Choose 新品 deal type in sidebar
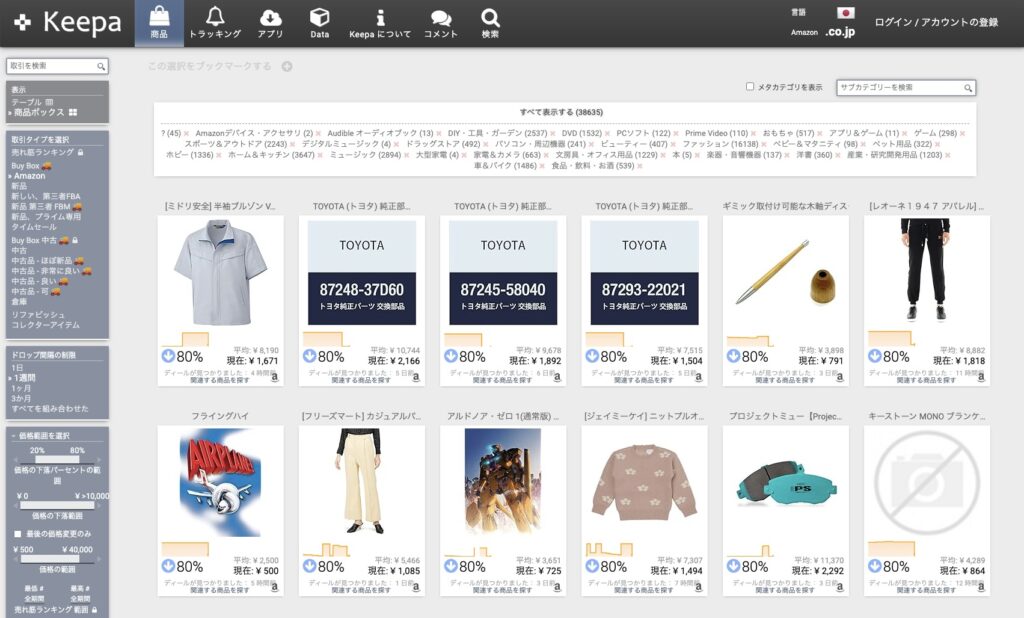 click(x=19, y=186)
